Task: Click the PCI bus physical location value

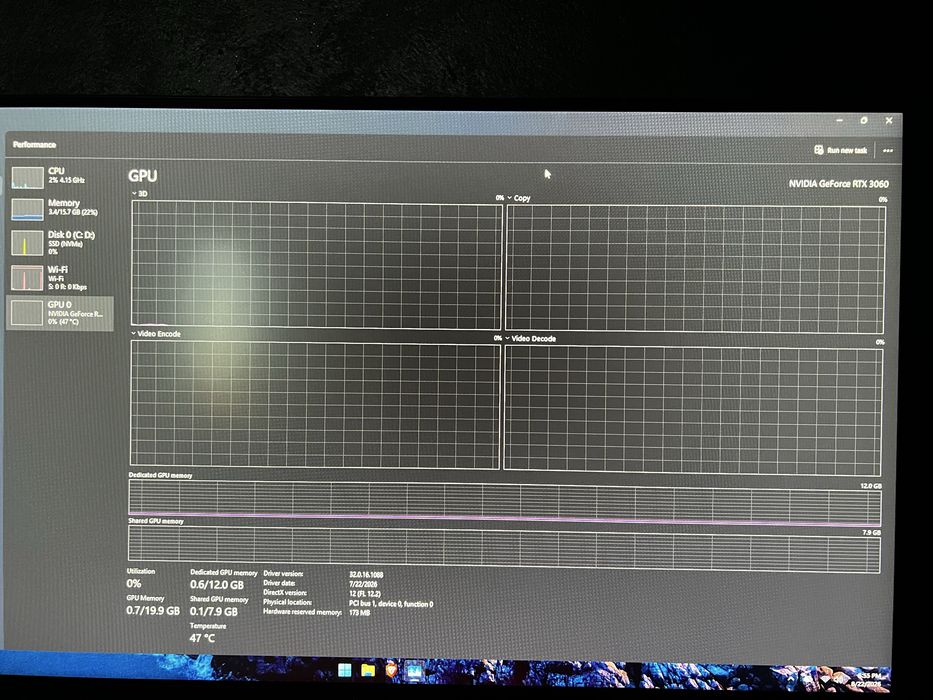Action: (391, 604)
